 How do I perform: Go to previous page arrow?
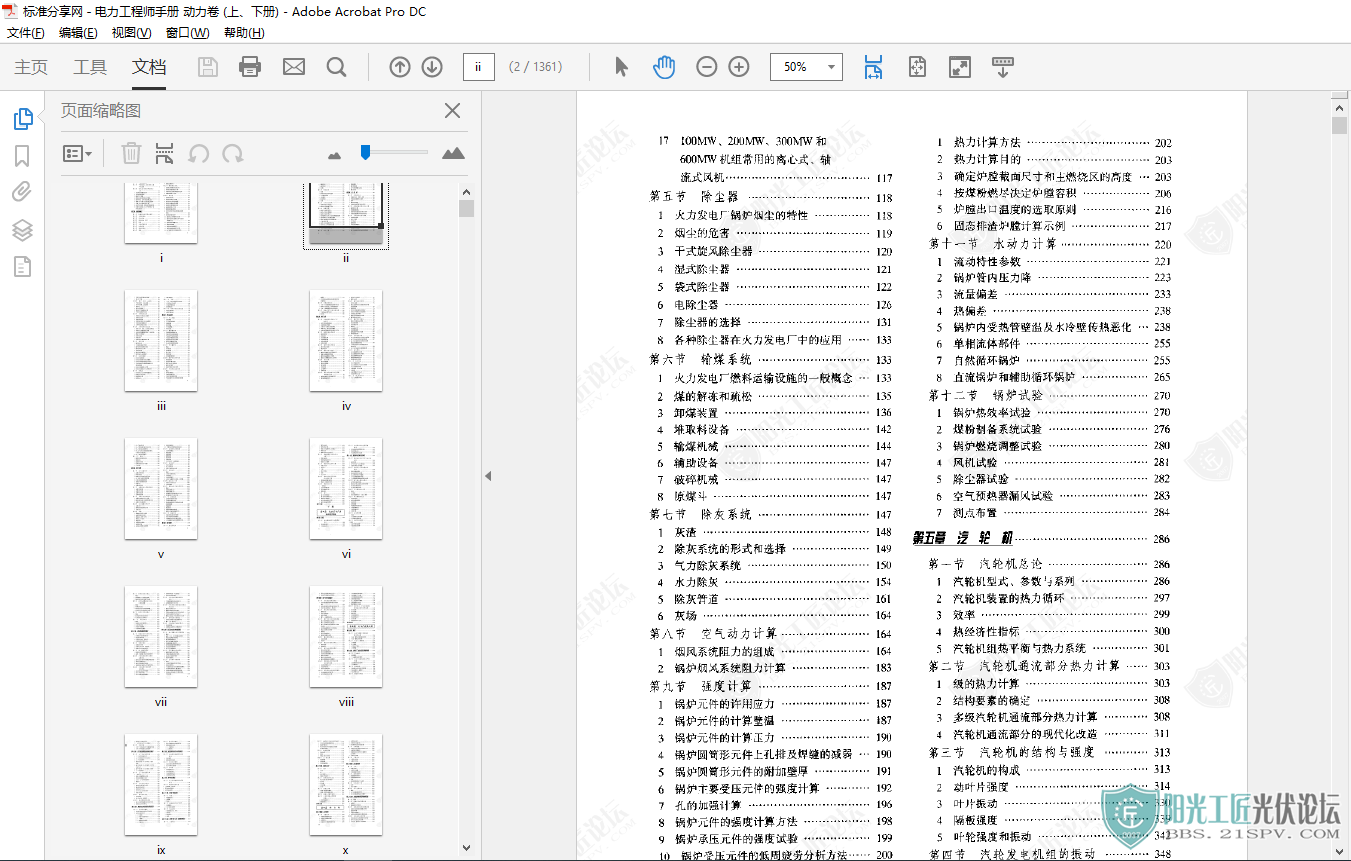click(400, 67)
